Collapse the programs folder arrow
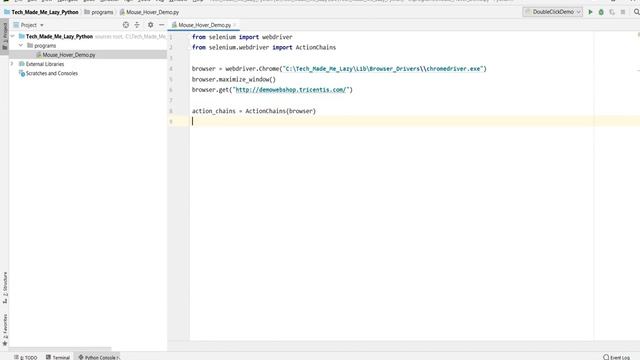This screenshot has height=360, width=640. pyautogui.click(x=21, y=45)
